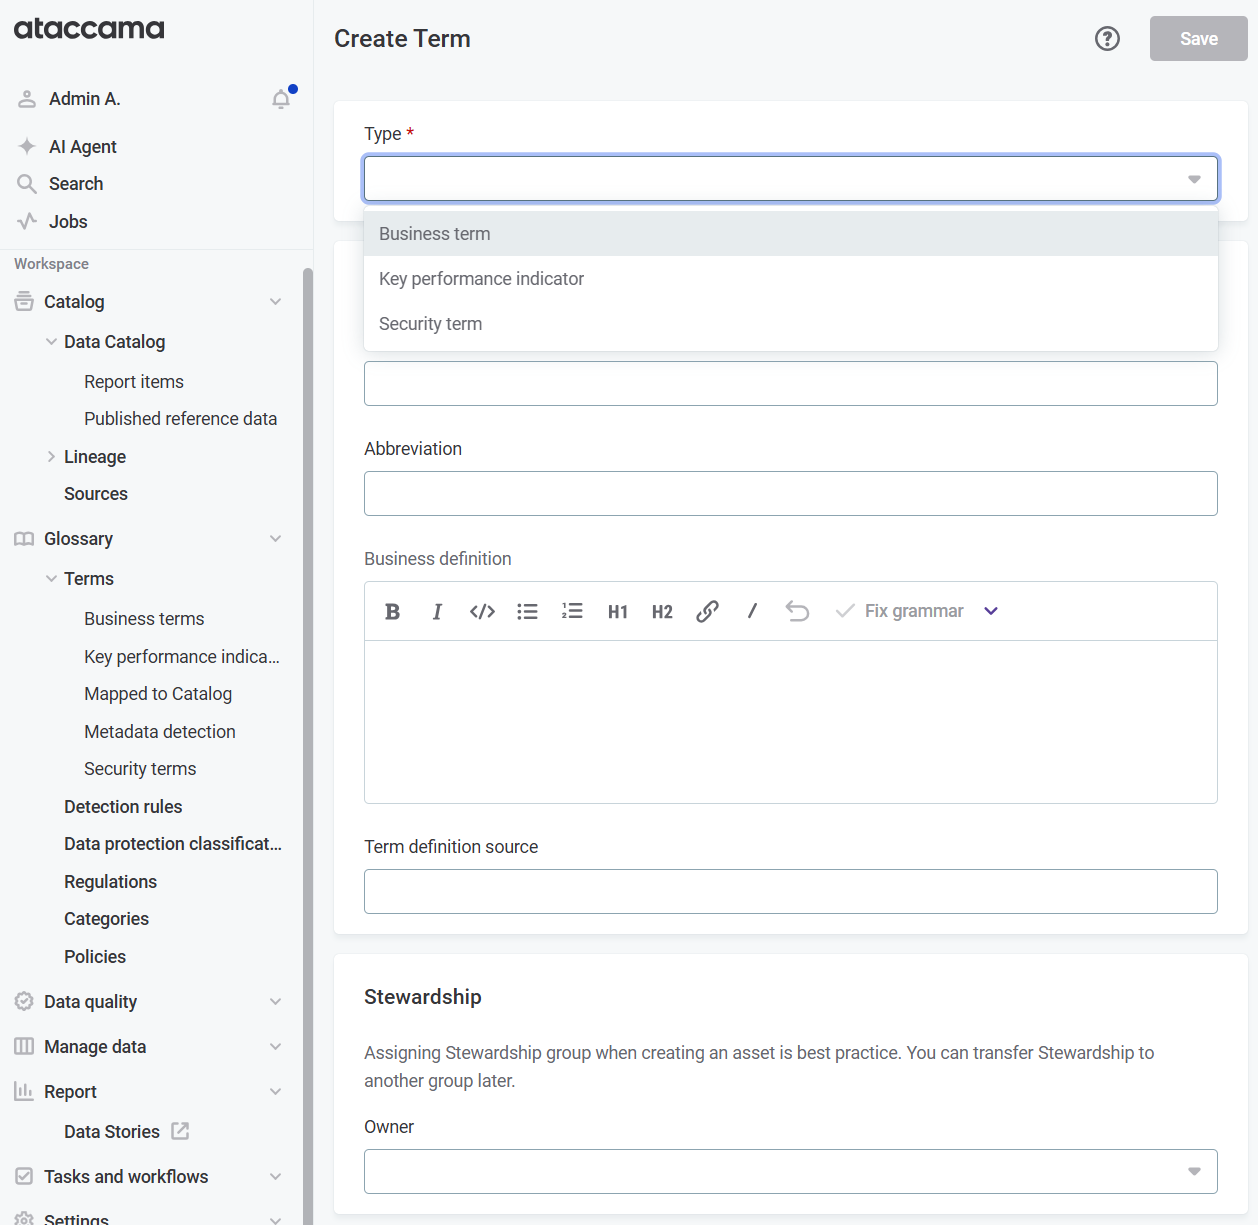The height and width of the screenshot is (1225, 1258).
Task: Select Key performance indicator from the Type list
Action: [481, 278]
